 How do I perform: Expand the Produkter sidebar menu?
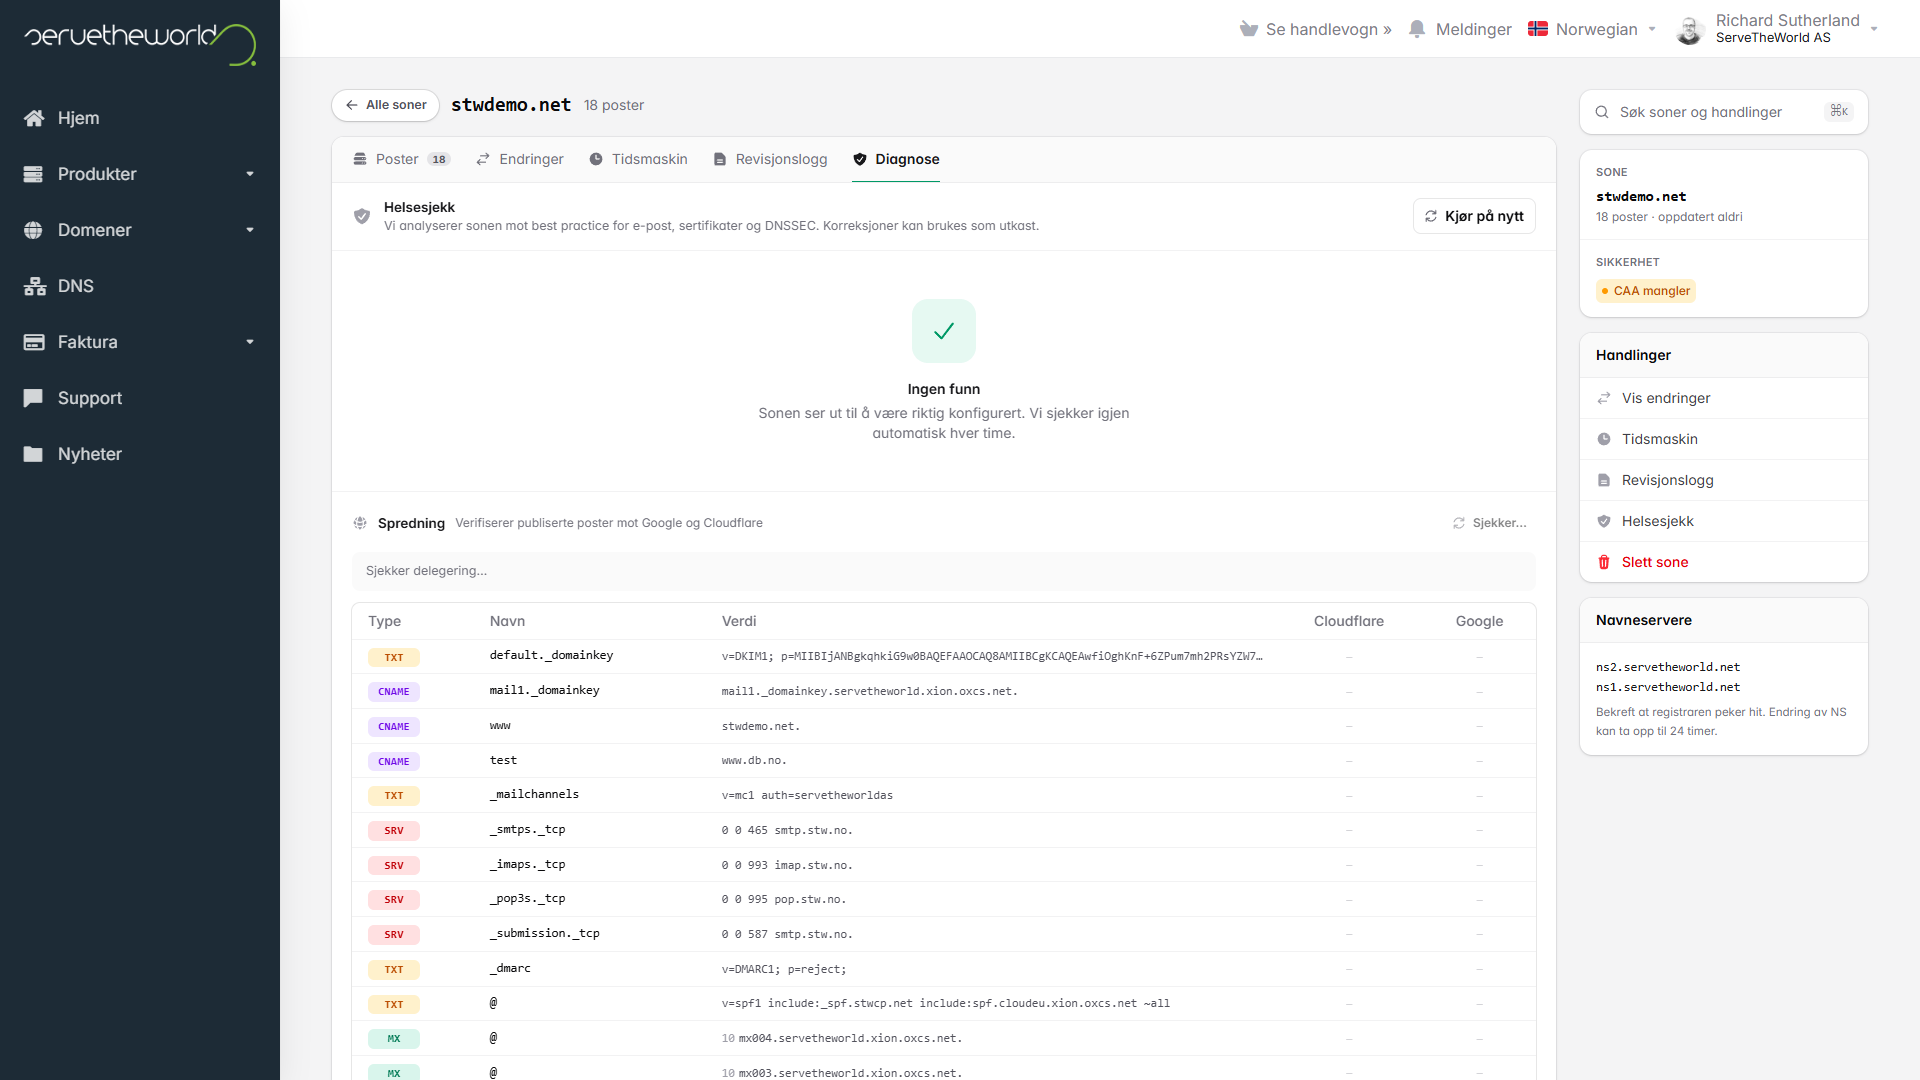(x=140, y=174)
